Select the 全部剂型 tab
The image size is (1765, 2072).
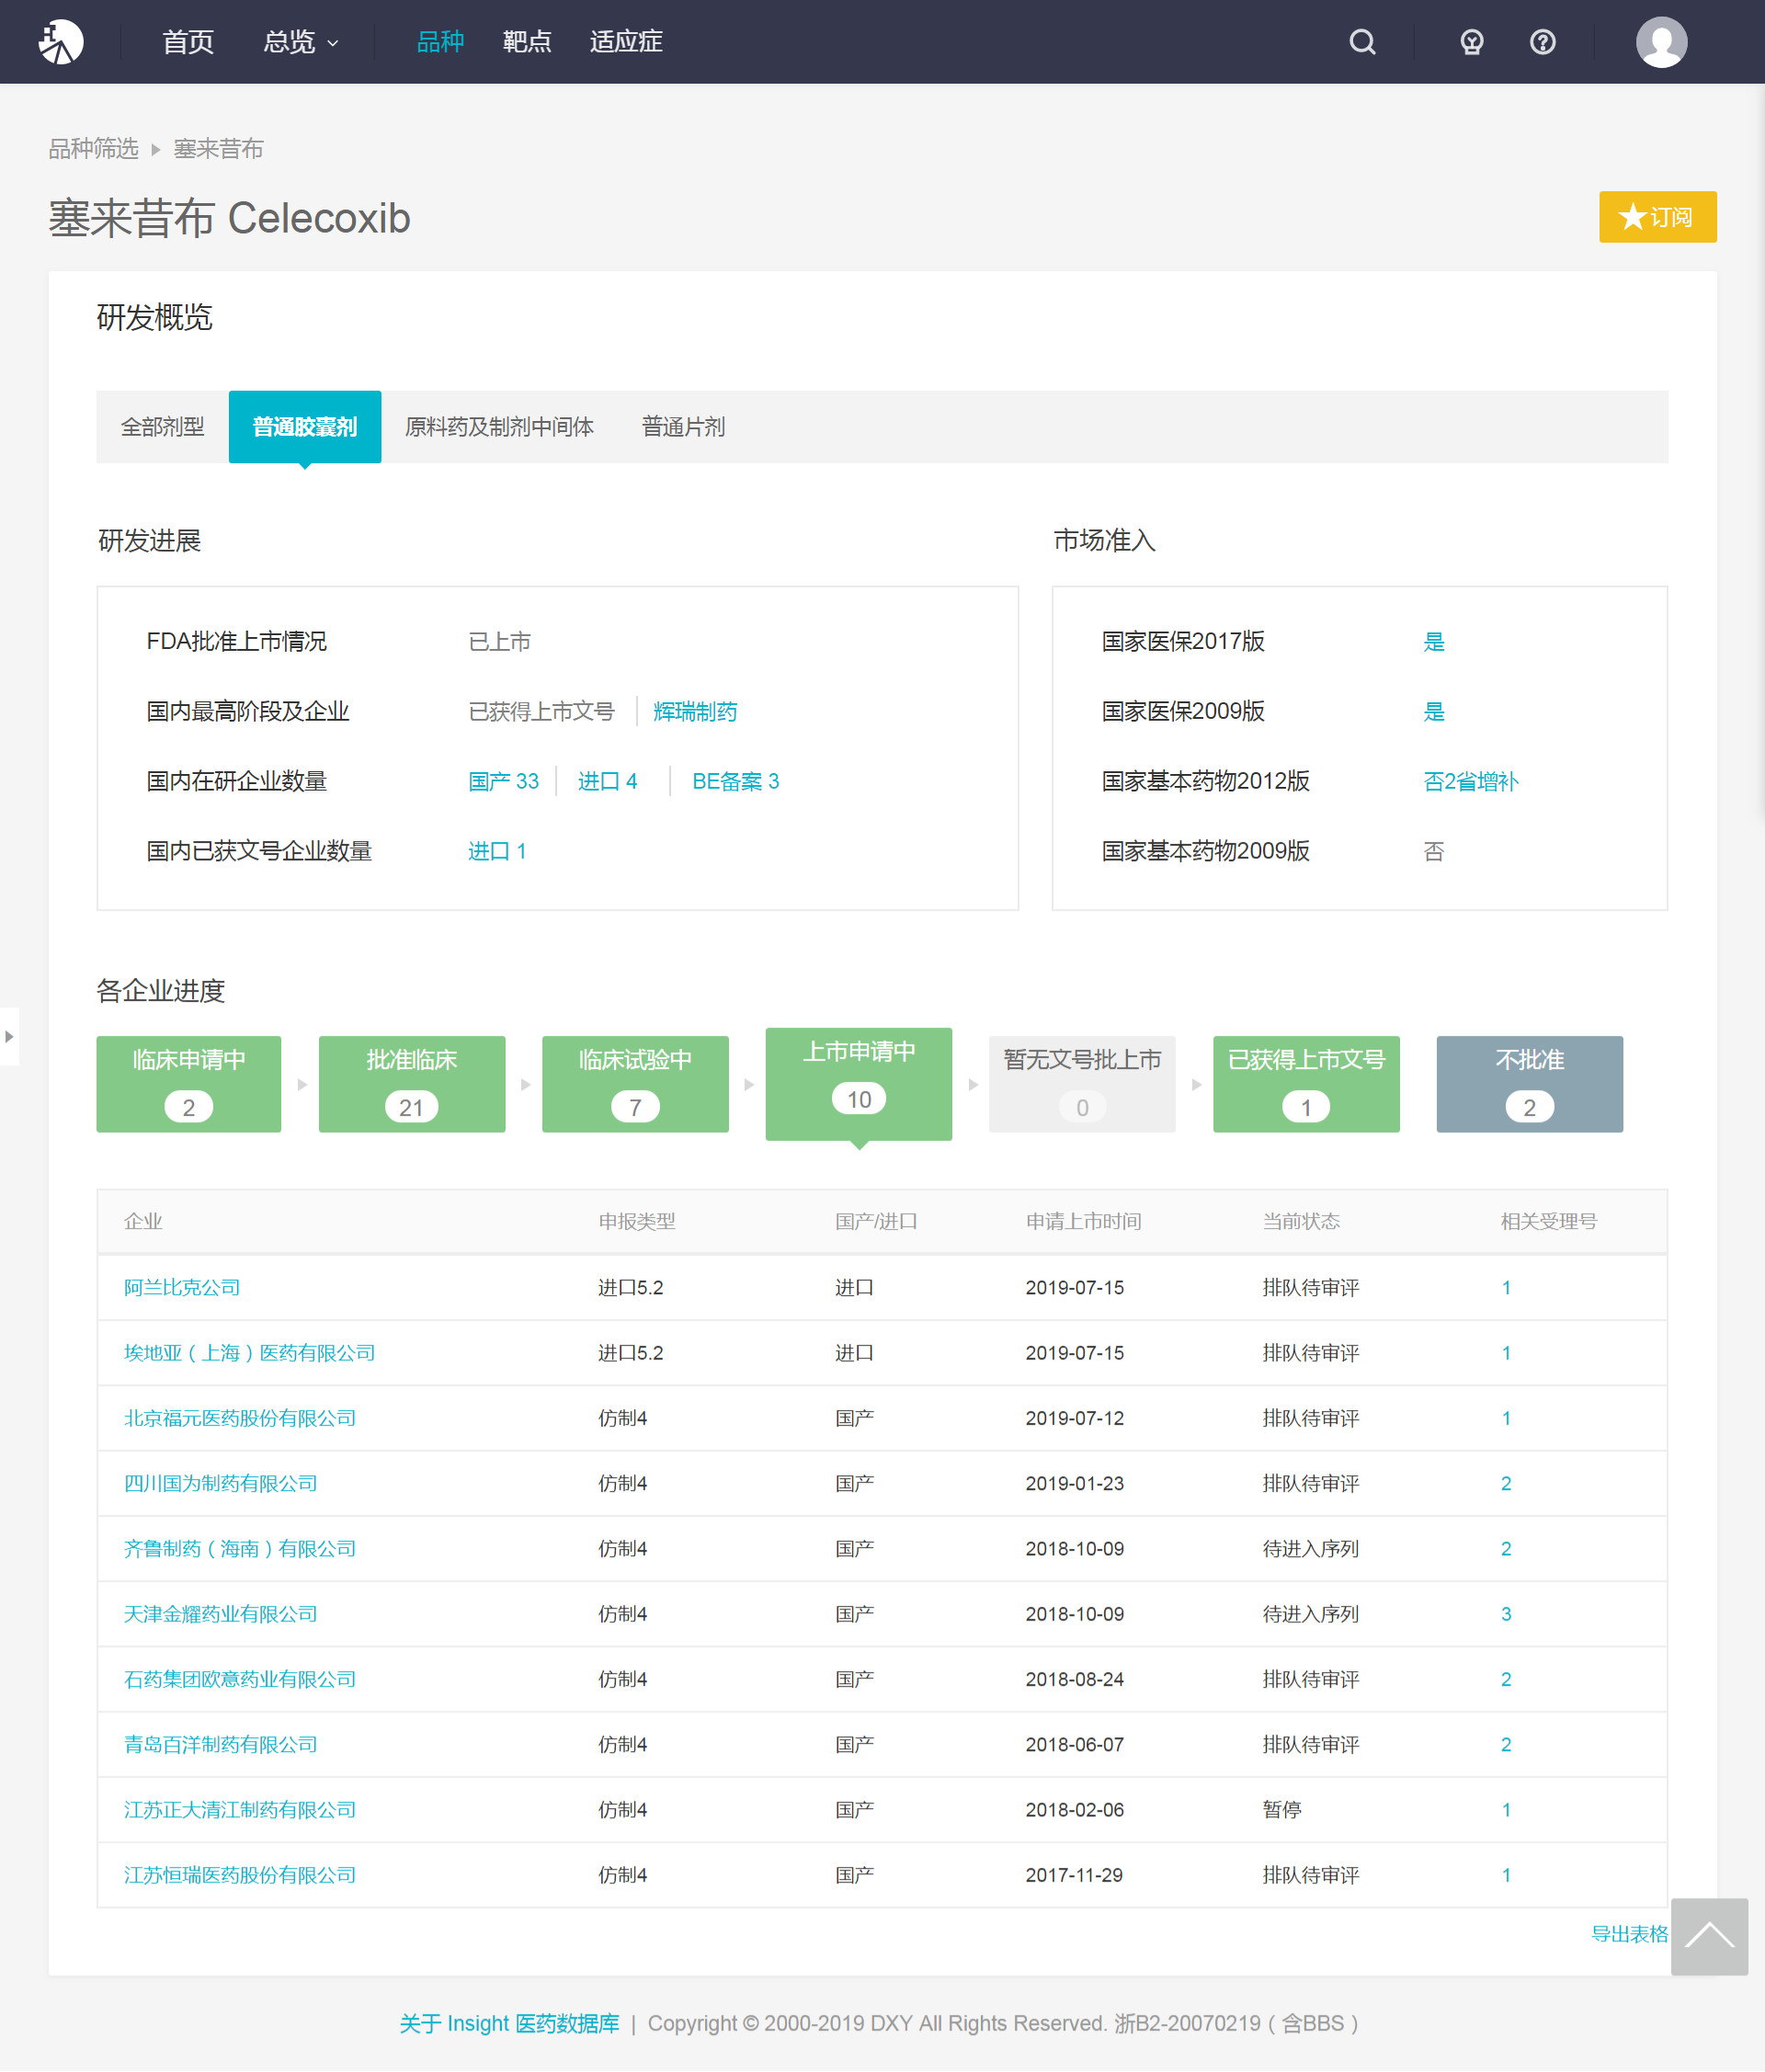click(x=162, y=427)
